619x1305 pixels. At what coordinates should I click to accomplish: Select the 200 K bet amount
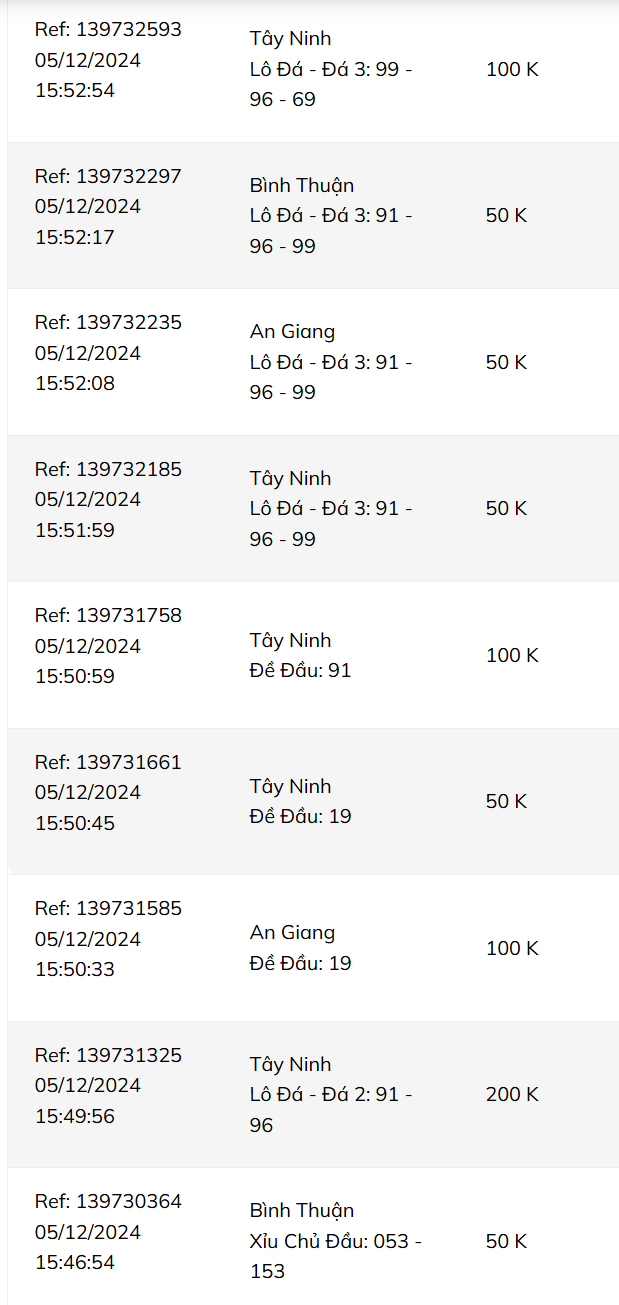tap(512, 1094)
